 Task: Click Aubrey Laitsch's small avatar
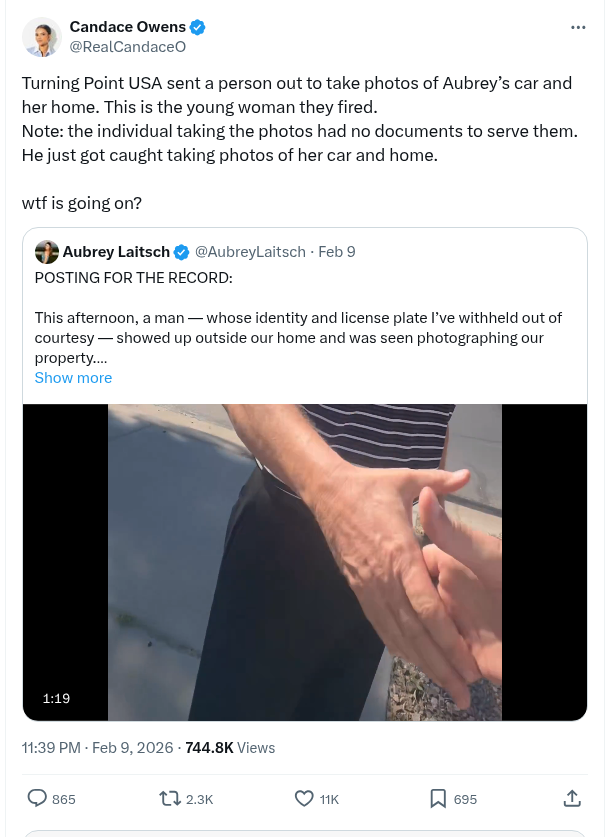pos(46,252)
